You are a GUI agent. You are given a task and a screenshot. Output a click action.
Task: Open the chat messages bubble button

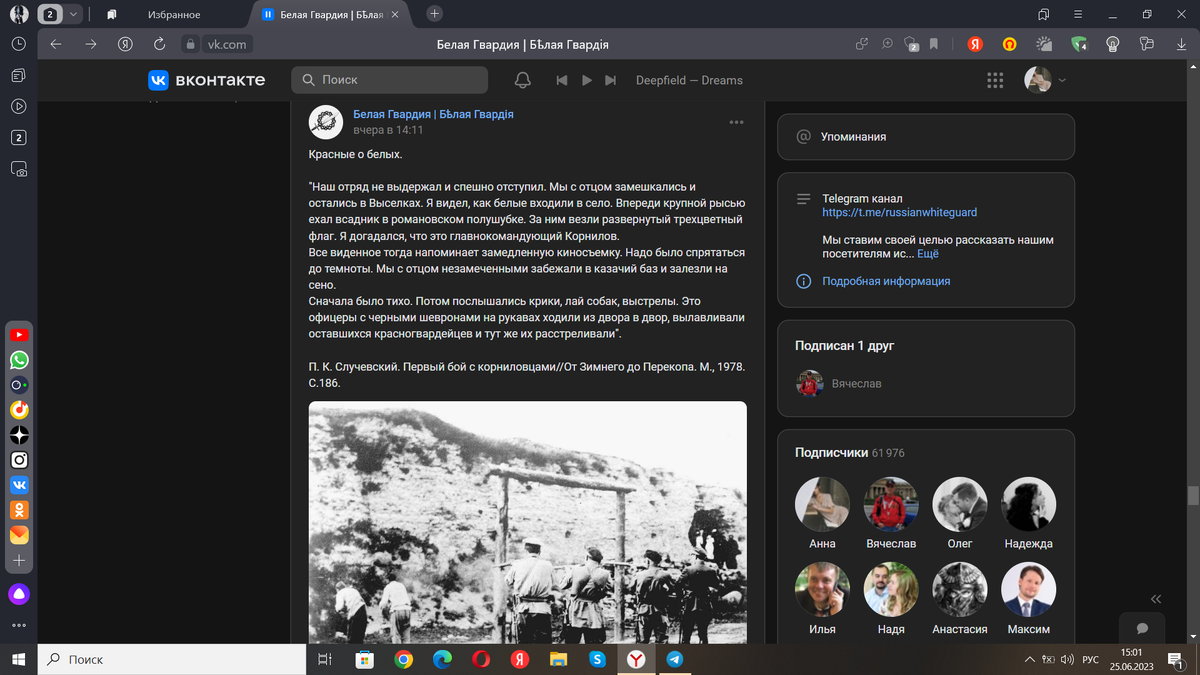click(x=1142, y=628)
